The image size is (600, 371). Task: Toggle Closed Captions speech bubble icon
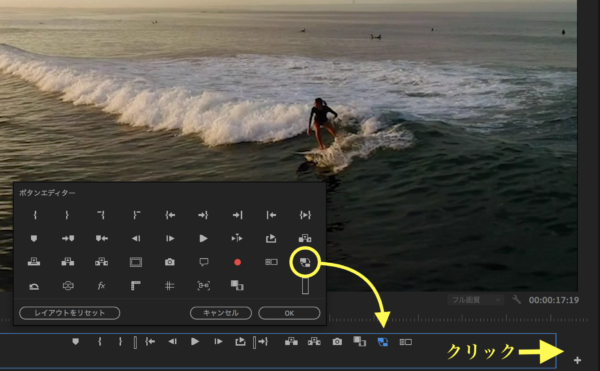coord(204,262)
